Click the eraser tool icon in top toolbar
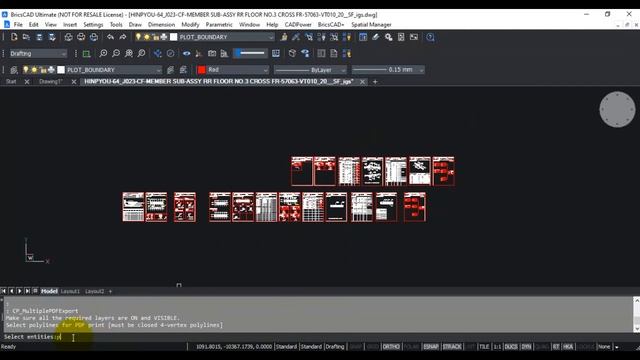The image size is (640, 360). [376, 37]
